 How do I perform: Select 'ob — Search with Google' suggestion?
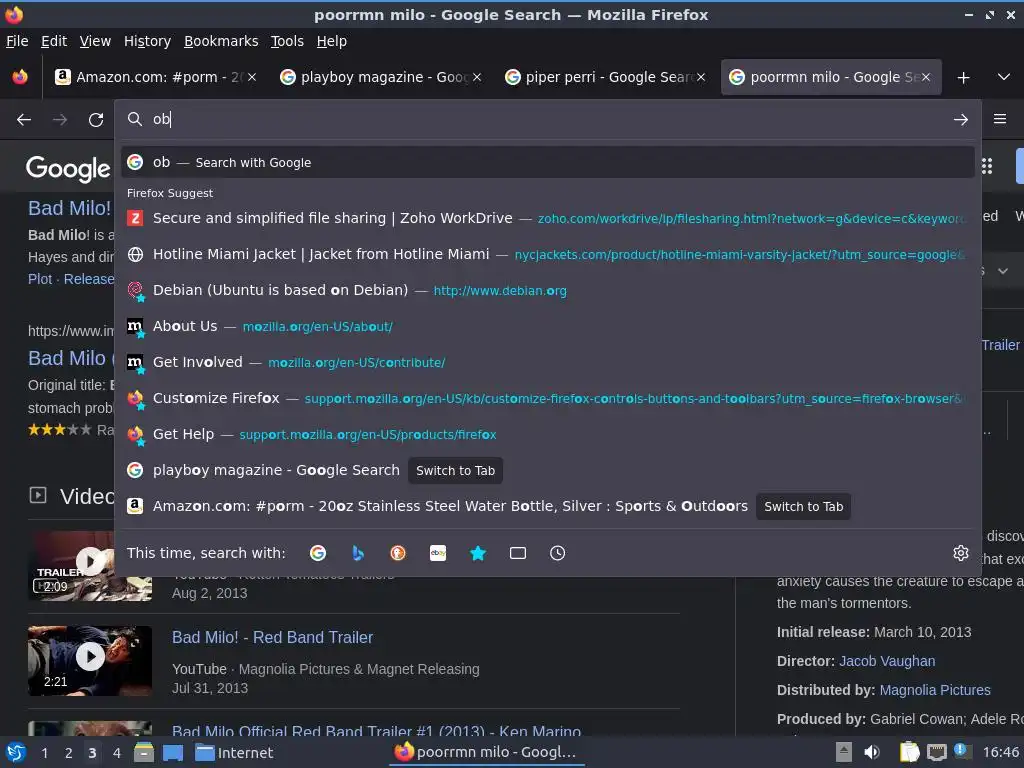pos(547,162)
